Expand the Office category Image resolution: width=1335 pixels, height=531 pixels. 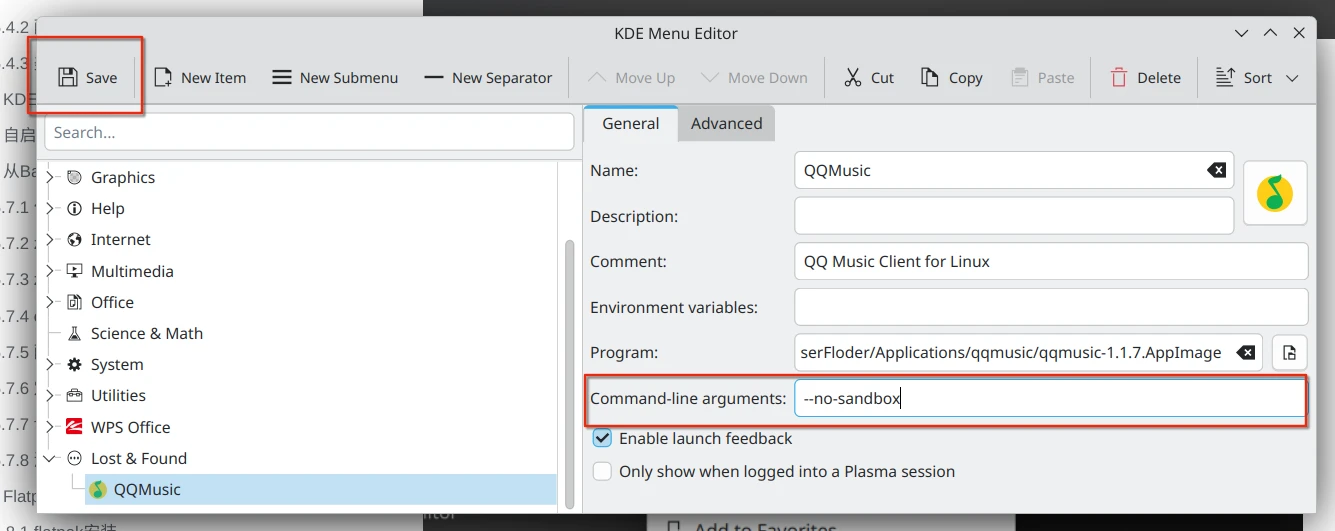50,303
